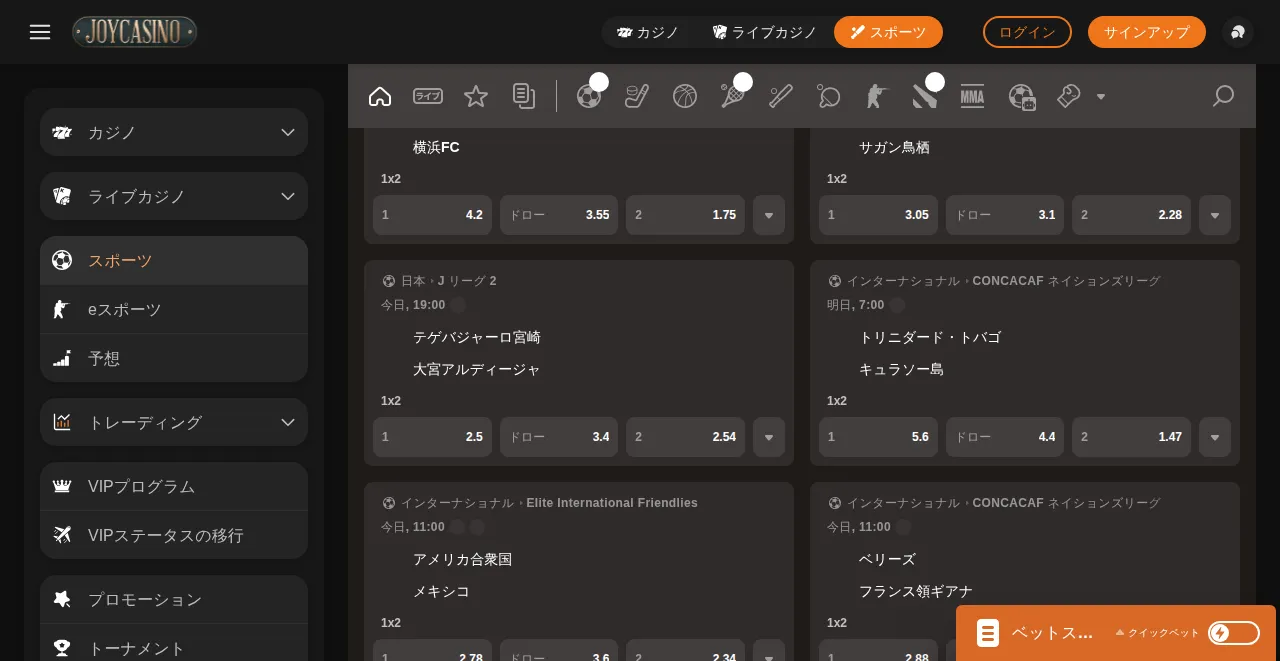Show more sports dropdown arrow in toolbar
This screenshot has width=1280, height=661.
1101,96
